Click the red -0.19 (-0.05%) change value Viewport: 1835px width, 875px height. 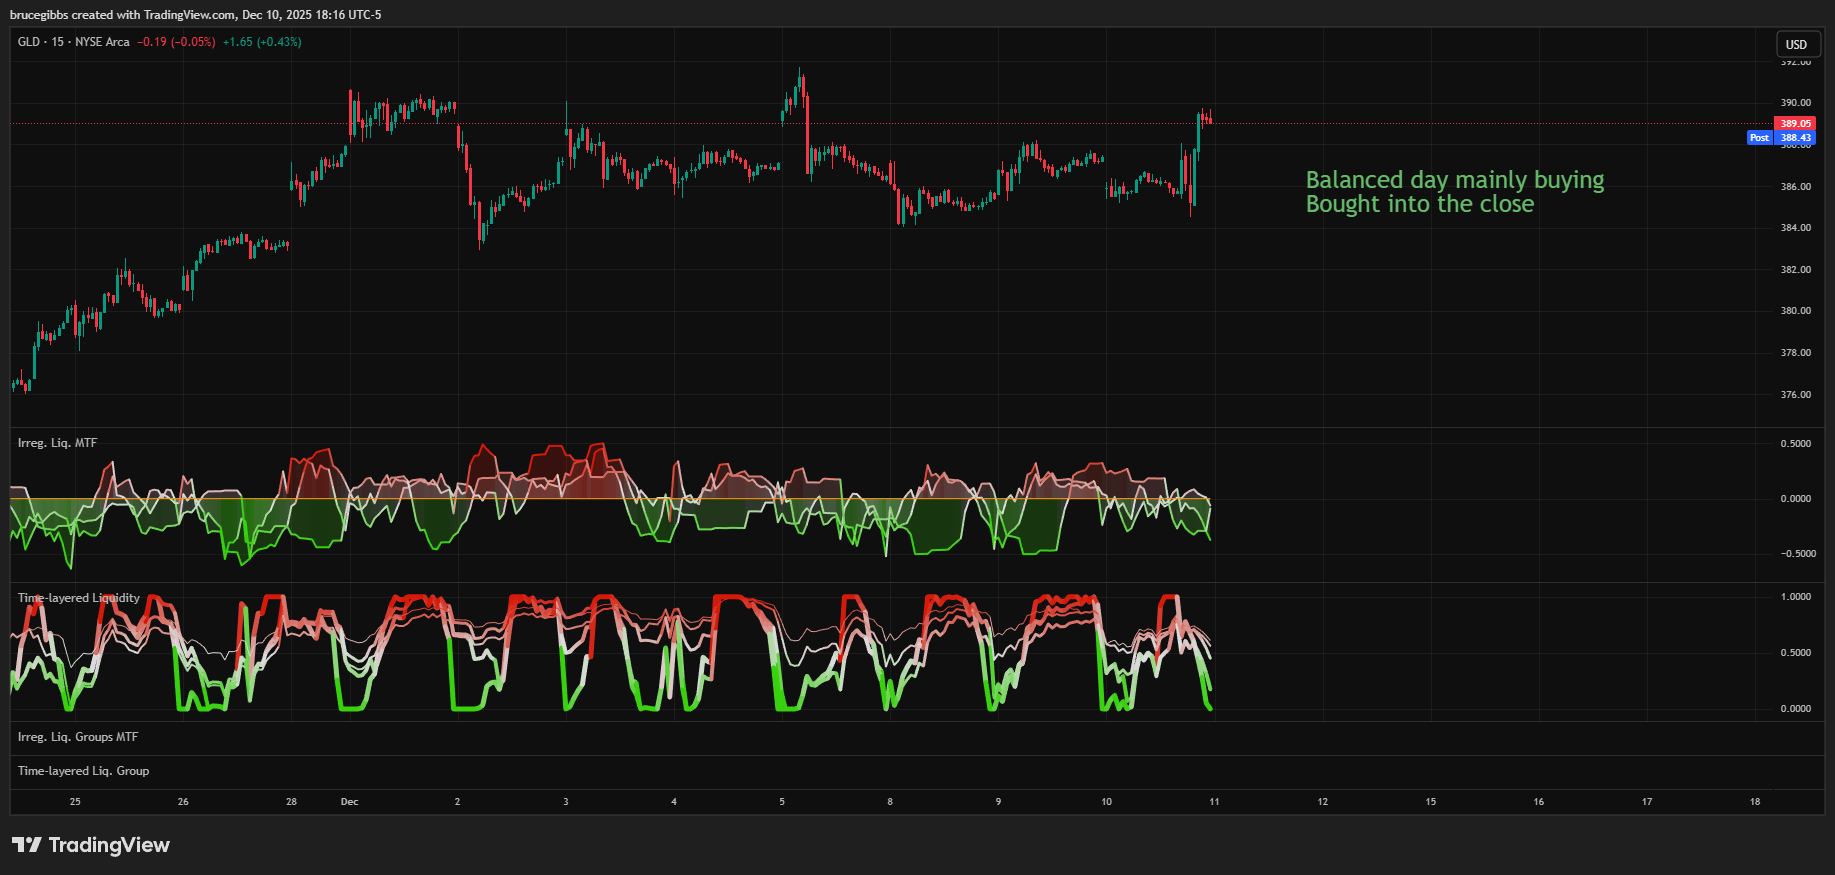pos(176,42)
